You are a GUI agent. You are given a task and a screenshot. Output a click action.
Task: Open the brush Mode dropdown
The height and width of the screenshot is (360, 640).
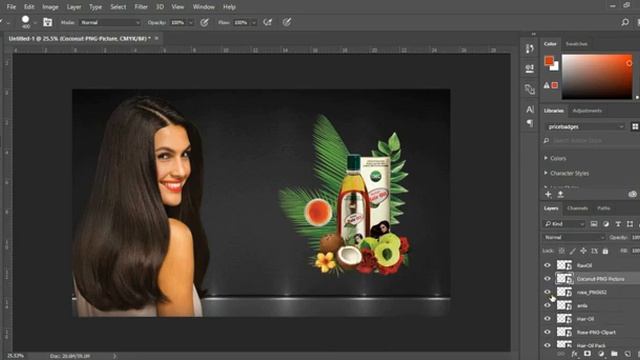pyautogui.click(x=109, y=22)
